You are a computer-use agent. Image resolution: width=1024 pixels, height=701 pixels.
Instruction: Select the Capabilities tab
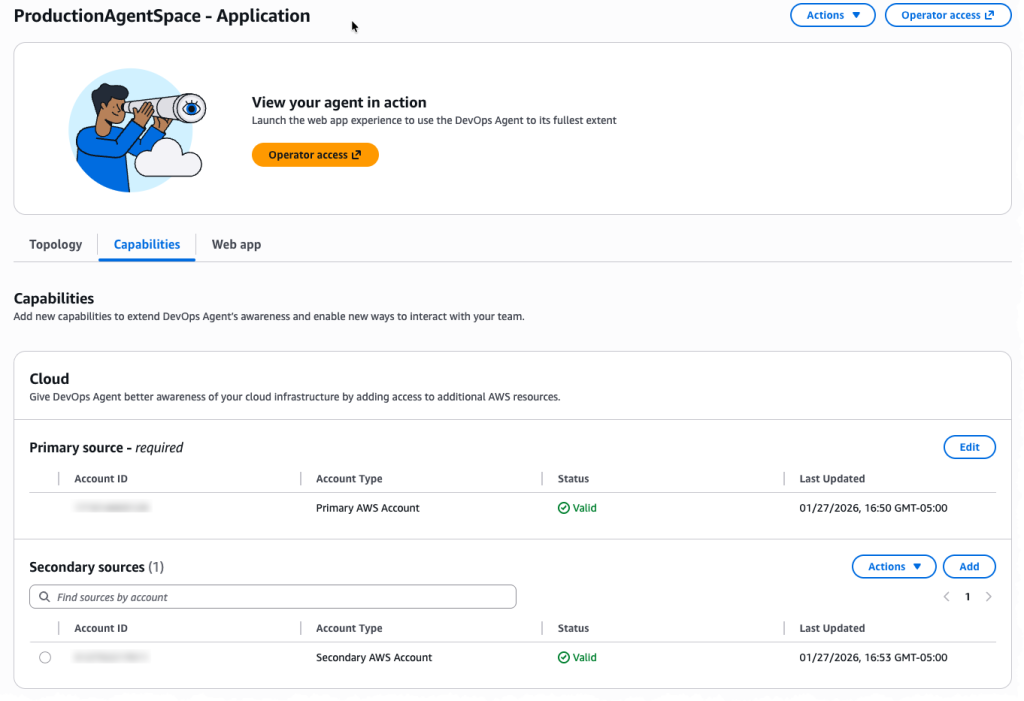[146, 244]
